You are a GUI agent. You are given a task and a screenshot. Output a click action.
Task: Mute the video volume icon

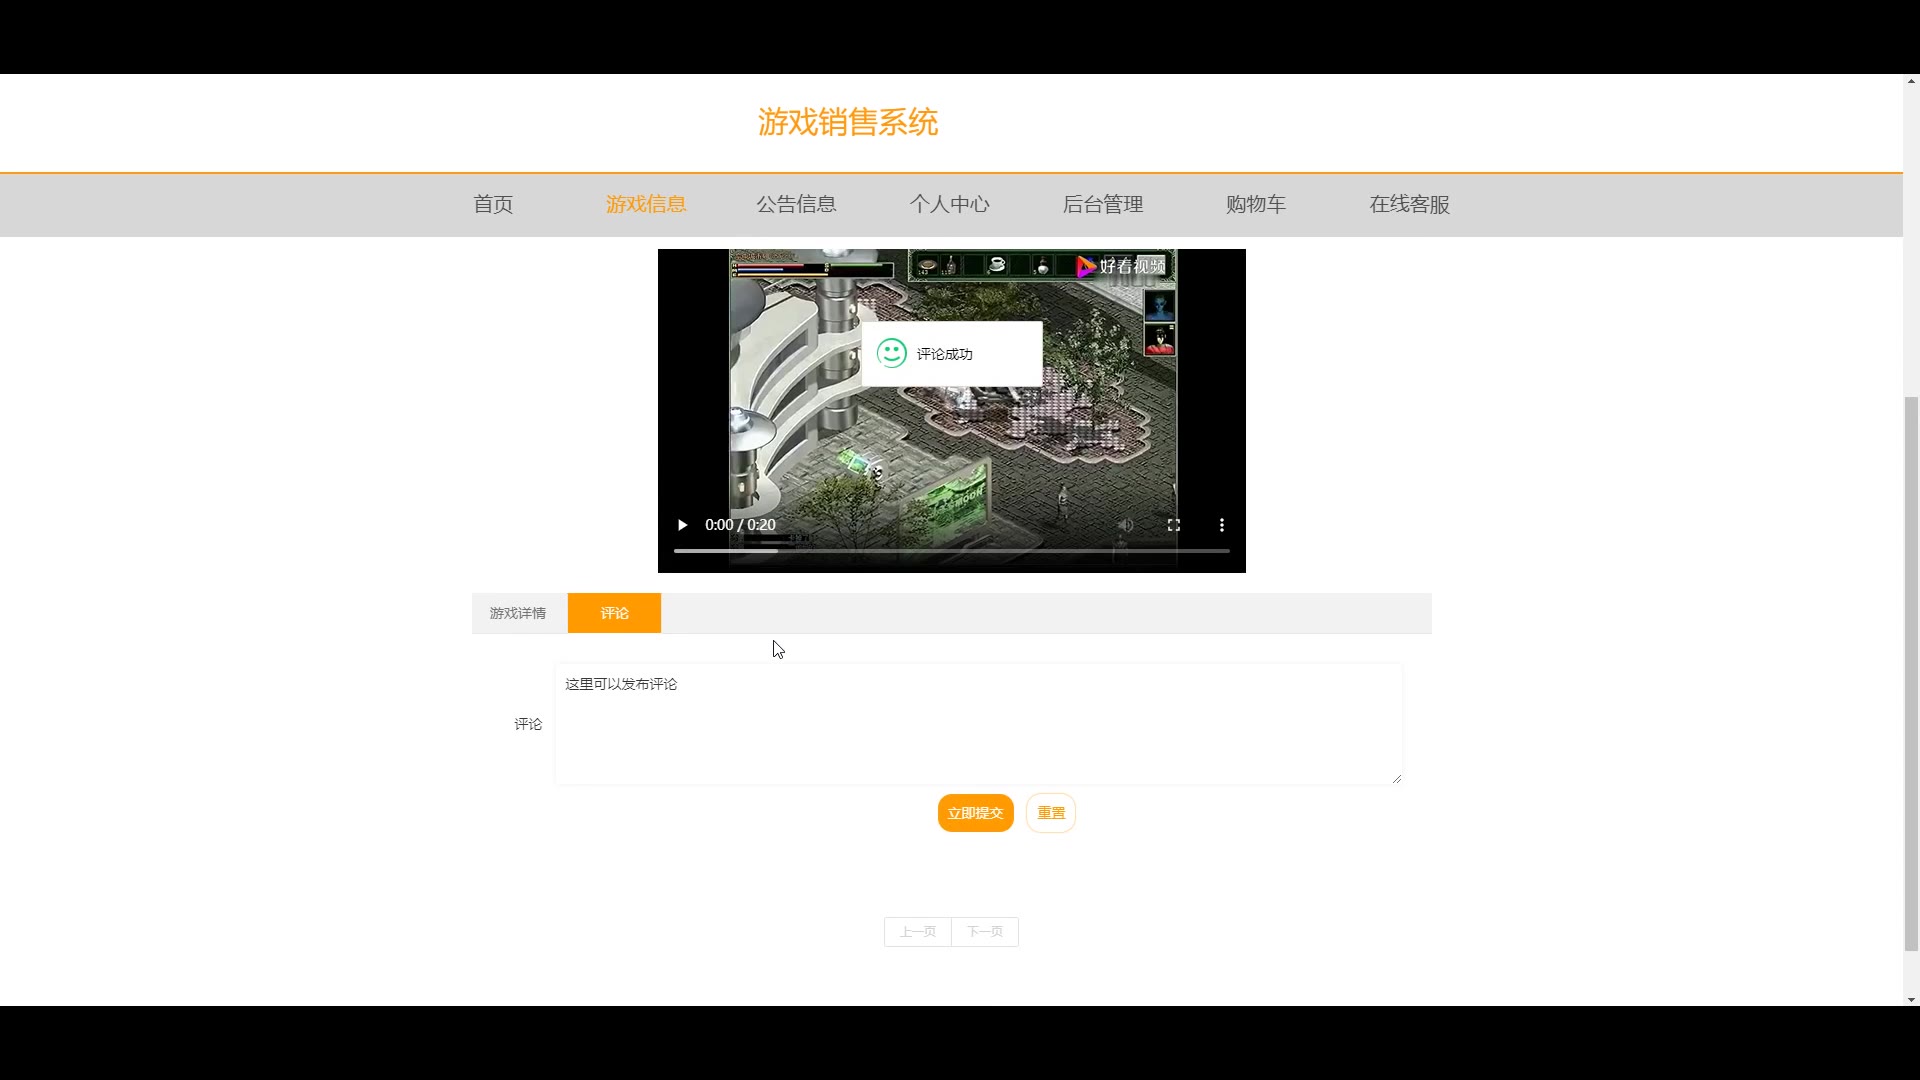(x=1126, y=525)
